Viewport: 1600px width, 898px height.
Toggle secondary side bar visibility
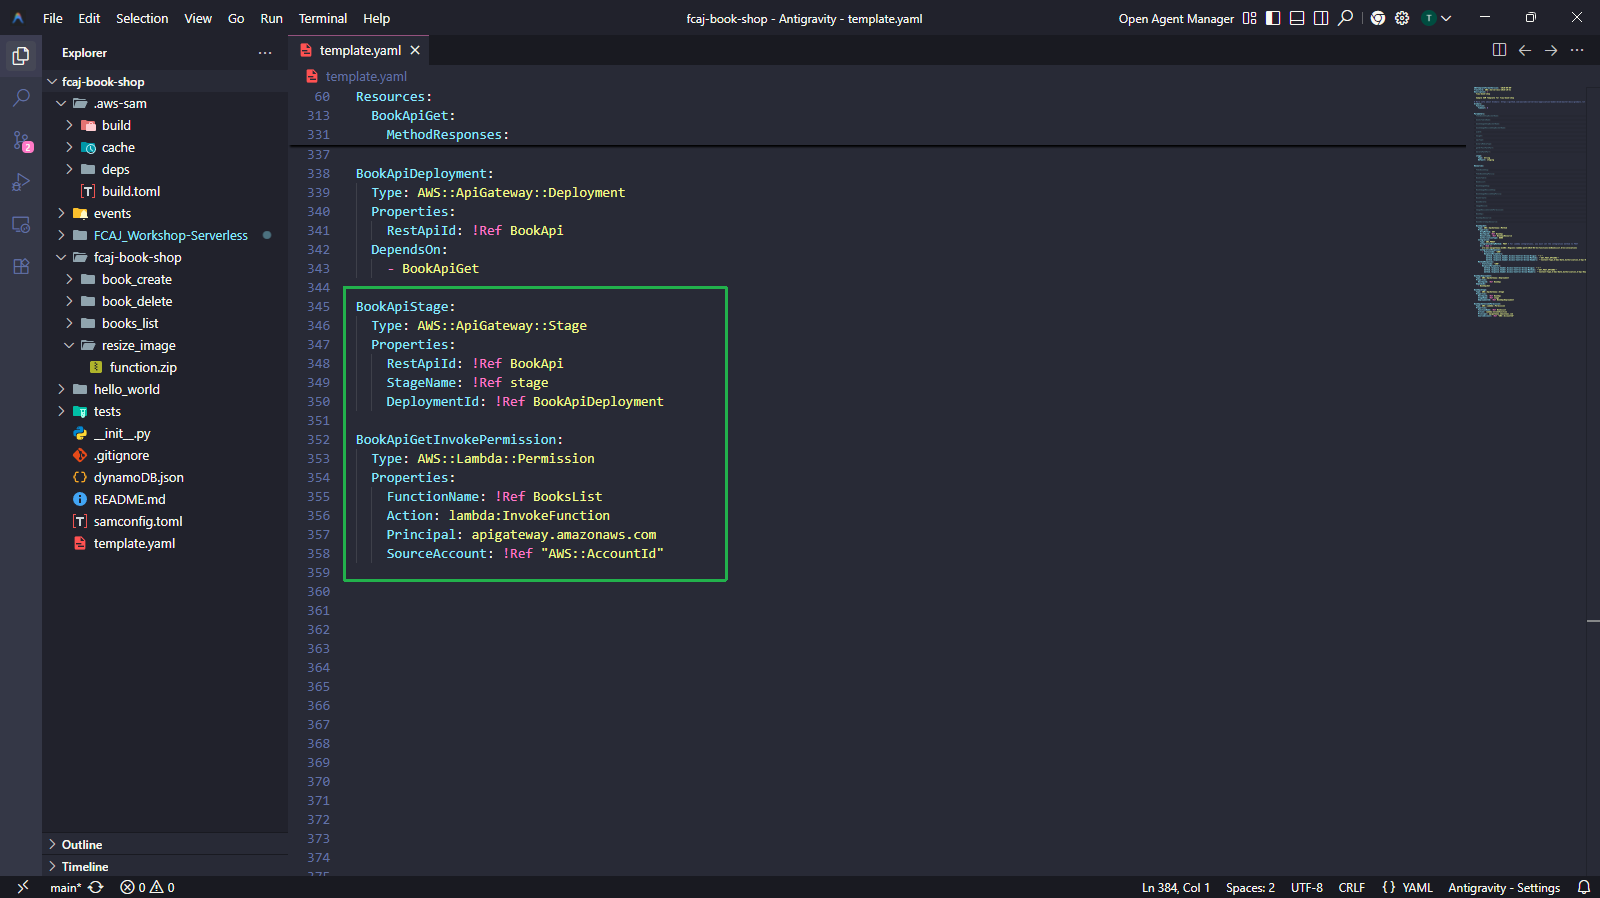click(1321, 18)
